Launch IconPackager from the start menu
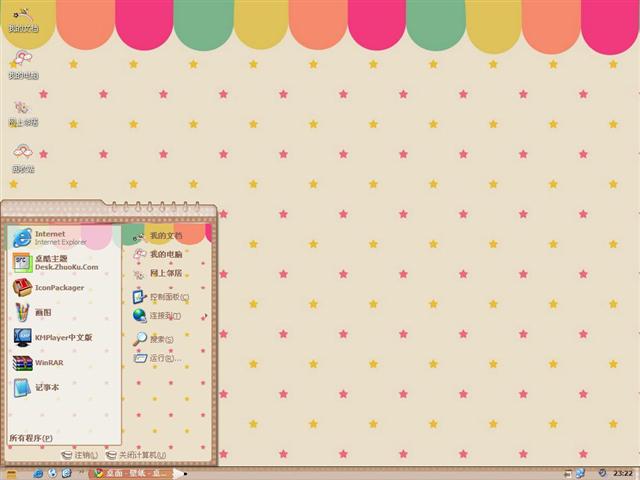The width and height of the screenshot is (640, 480). (x=64, y=288)
